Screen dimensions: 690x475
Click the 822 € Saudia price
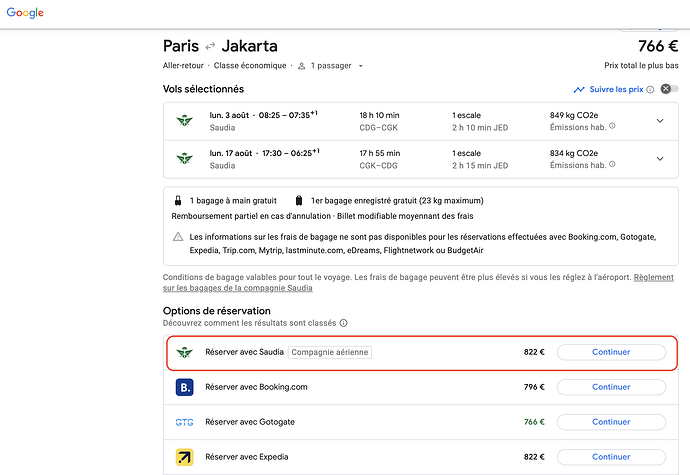(534, 352)
